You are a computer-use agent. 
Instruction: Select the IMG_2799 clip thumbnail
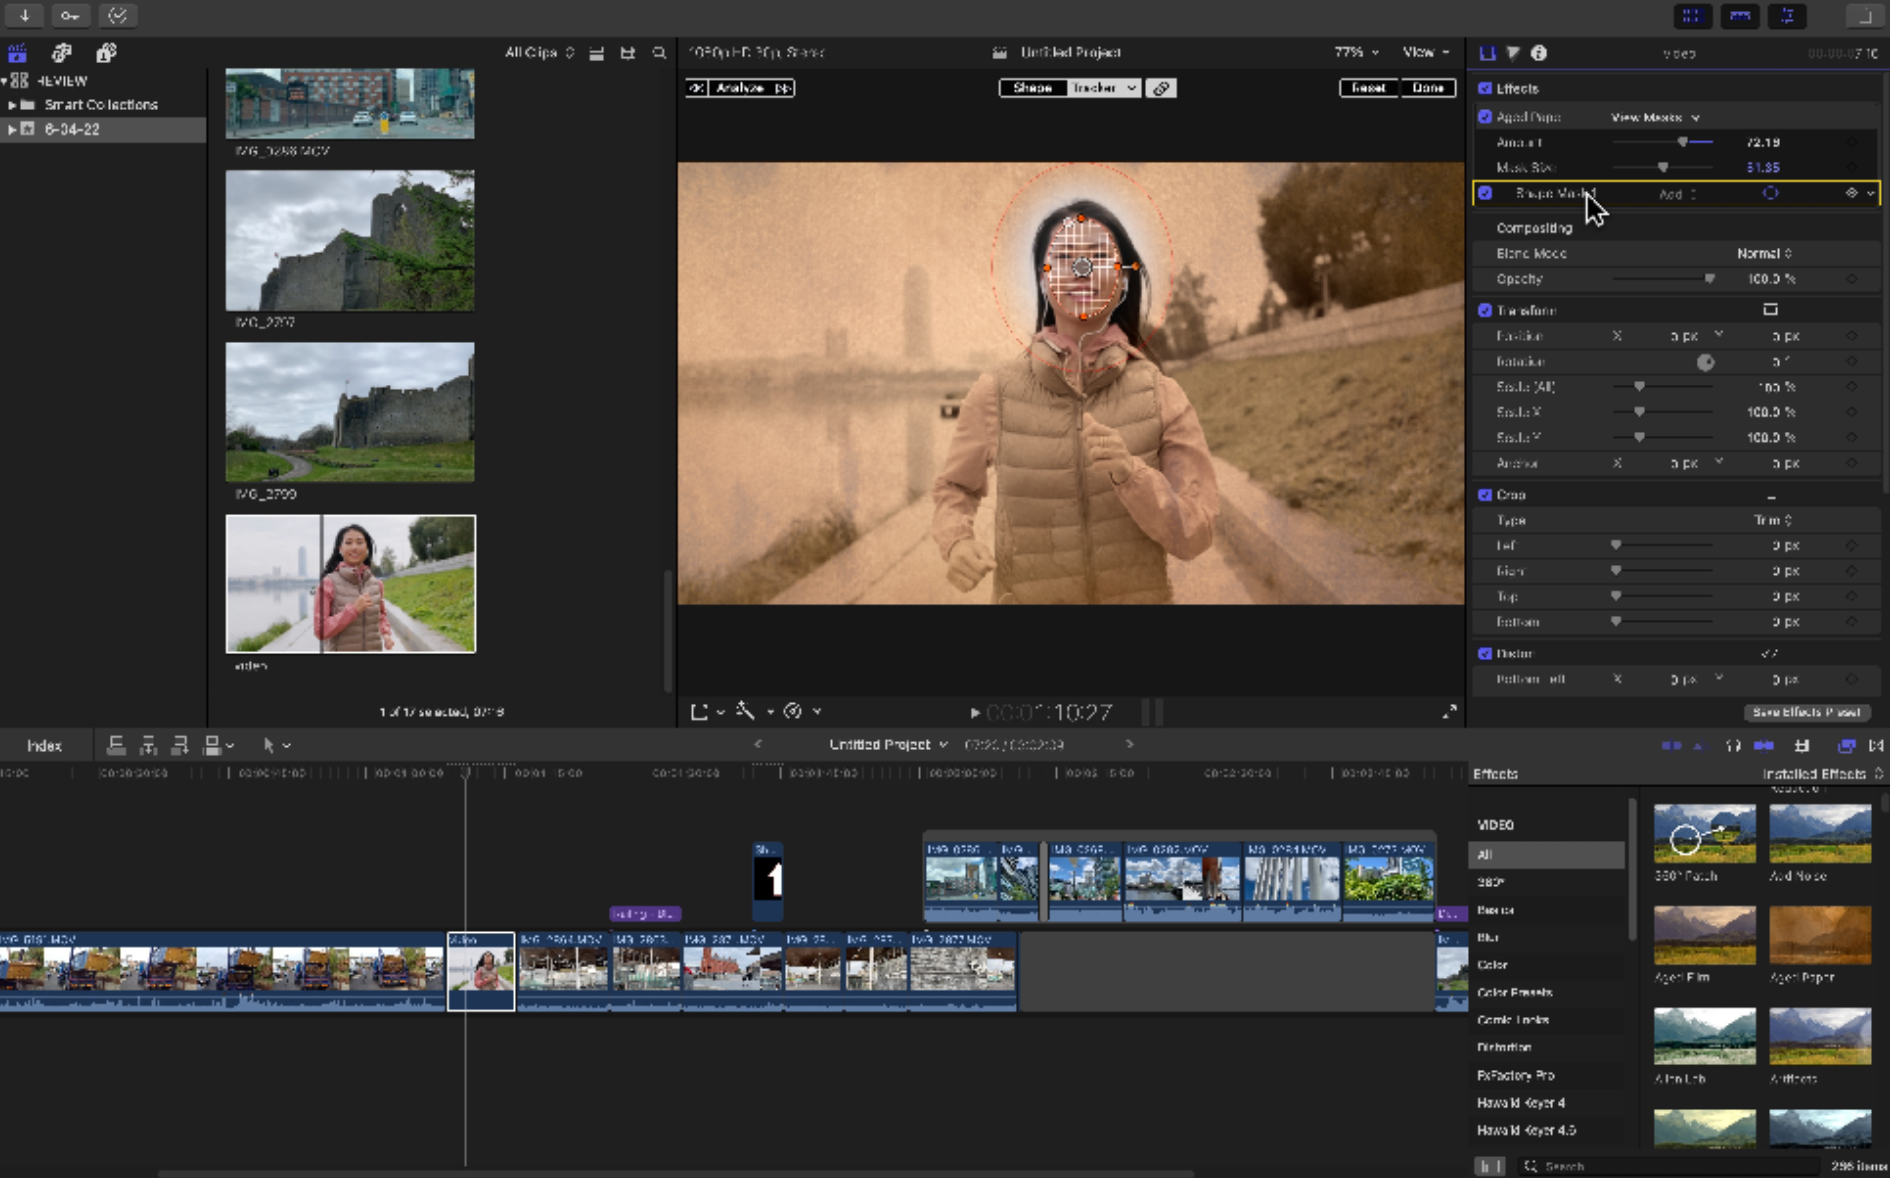pos(350,412)
